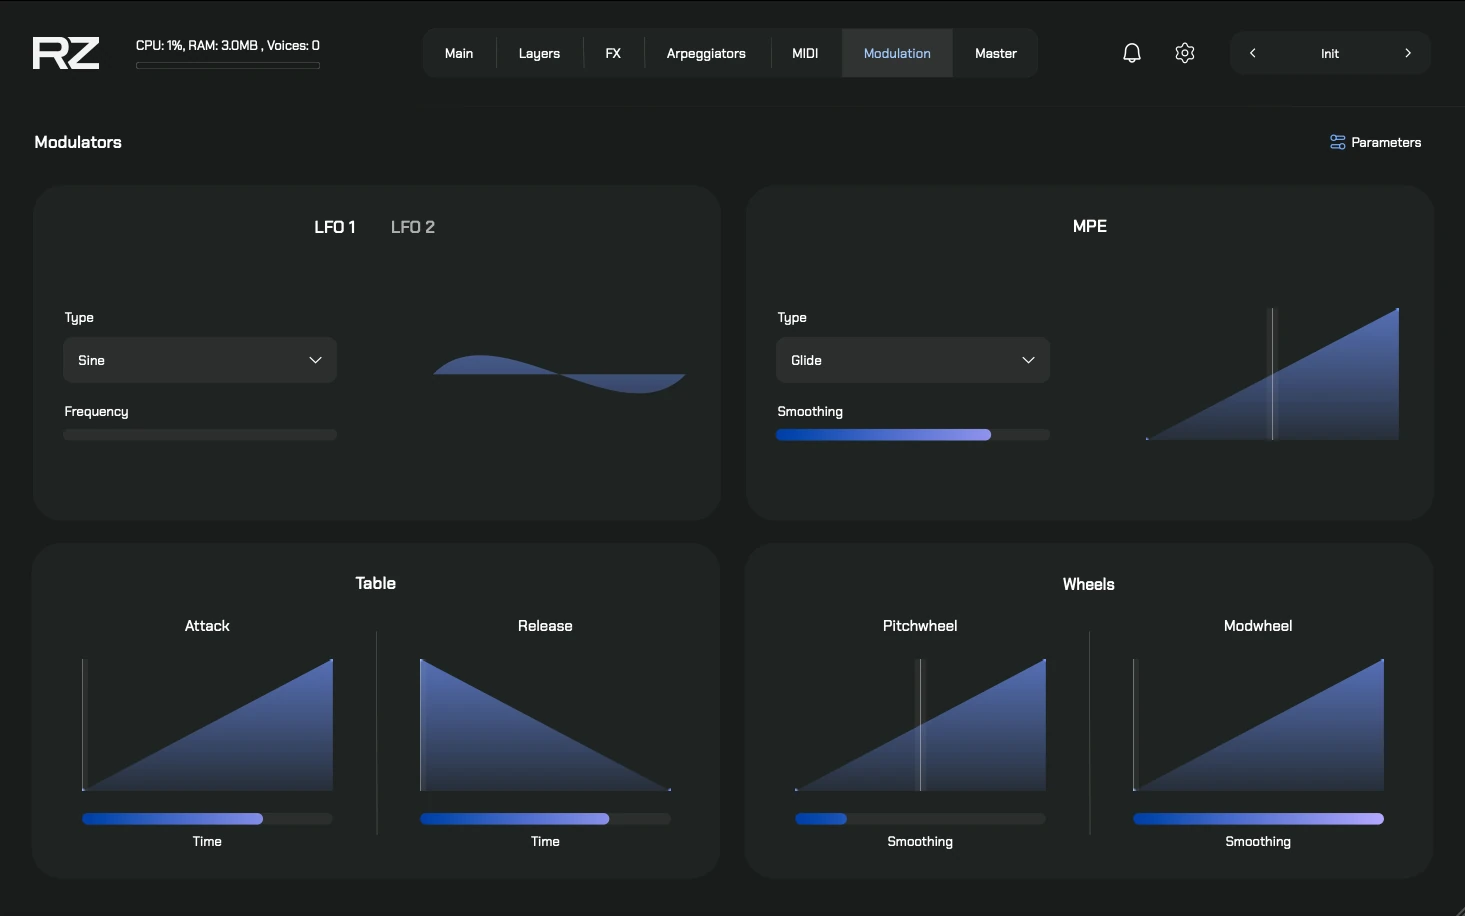The width and height of the screenshot is (1465, 916).
Task: Open the settings gear icon
Action: click(1185, 53)
